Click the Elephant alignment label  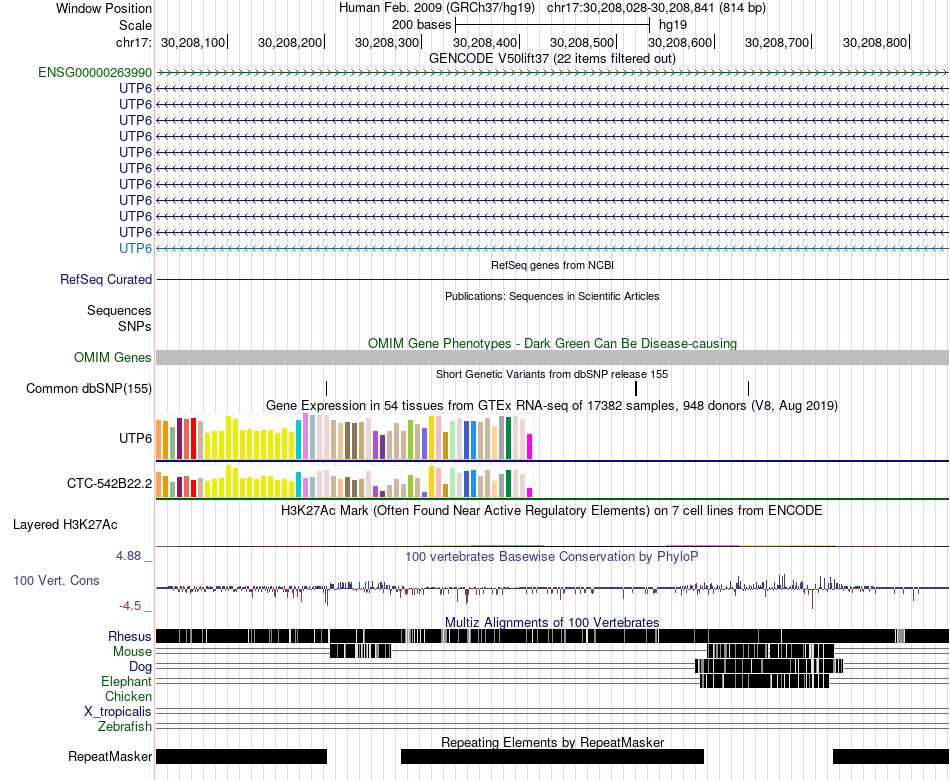click(x=126, y=682)
